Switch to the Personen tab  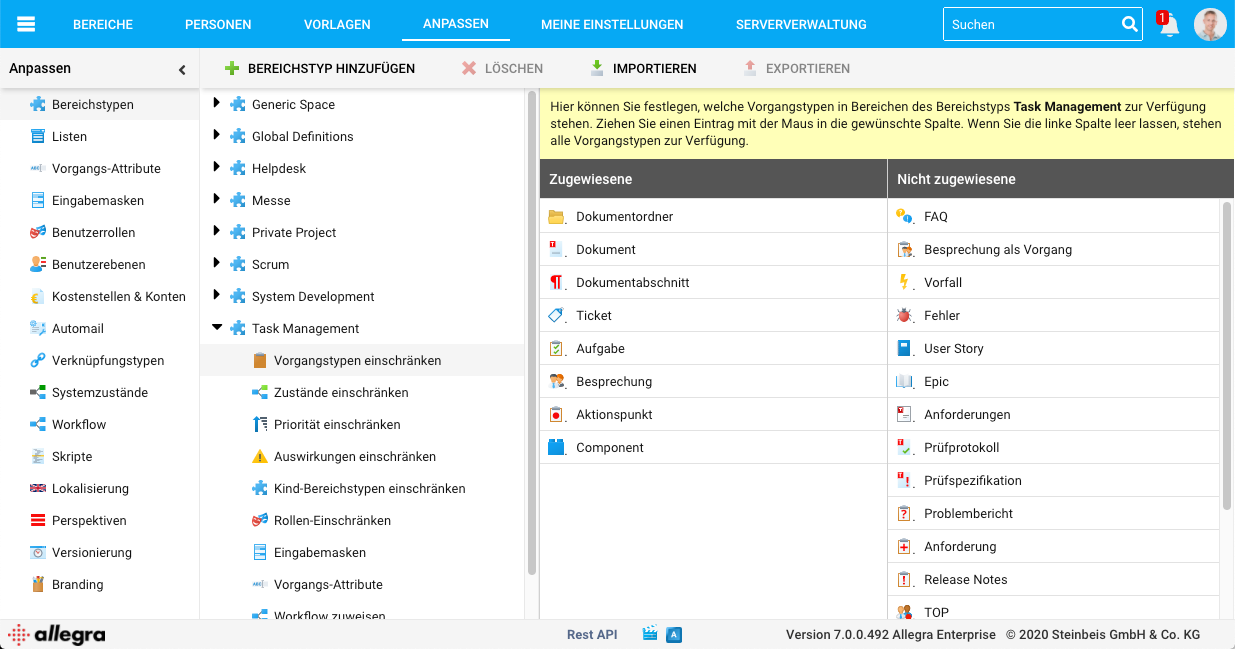(x=218, y=24)
